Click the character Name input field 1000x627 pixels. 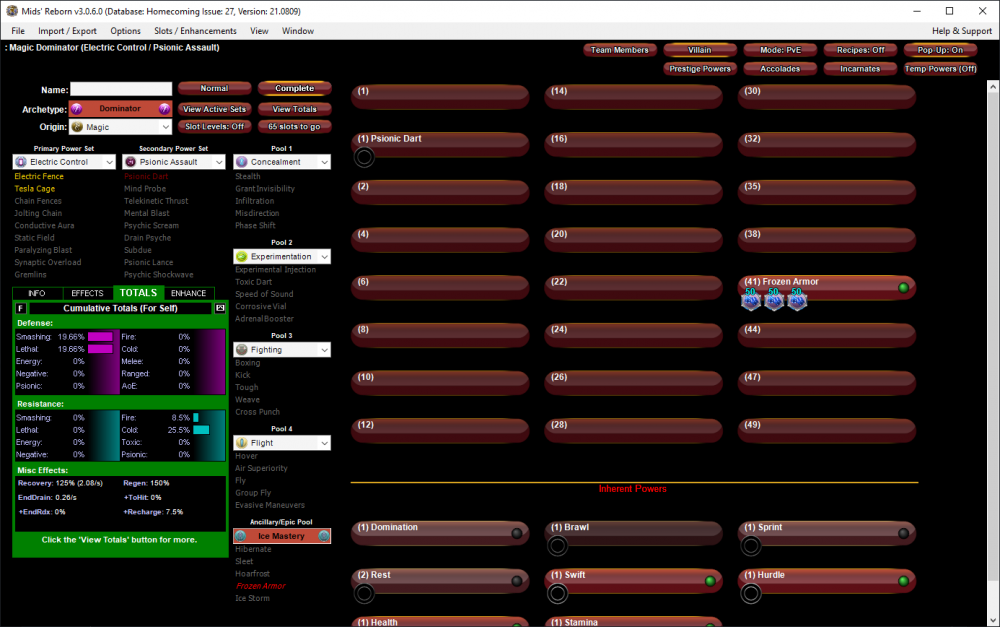(121, 89)
